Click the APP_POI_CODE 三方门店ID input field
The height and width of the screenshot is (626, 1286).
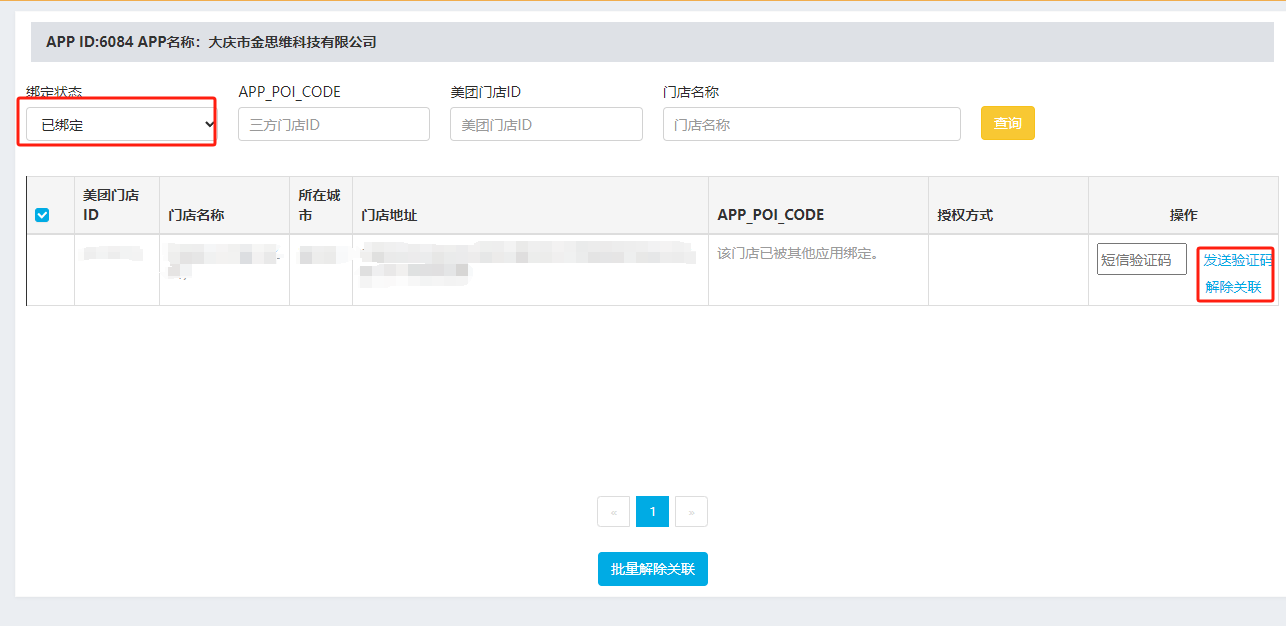(333, 125)
